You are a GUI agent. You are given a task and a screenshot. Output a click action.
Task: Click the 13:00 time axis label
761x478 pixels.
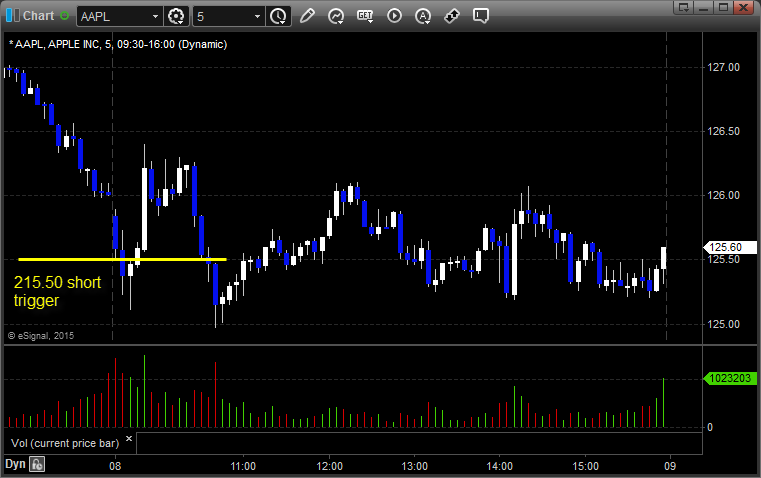point(415,466)
